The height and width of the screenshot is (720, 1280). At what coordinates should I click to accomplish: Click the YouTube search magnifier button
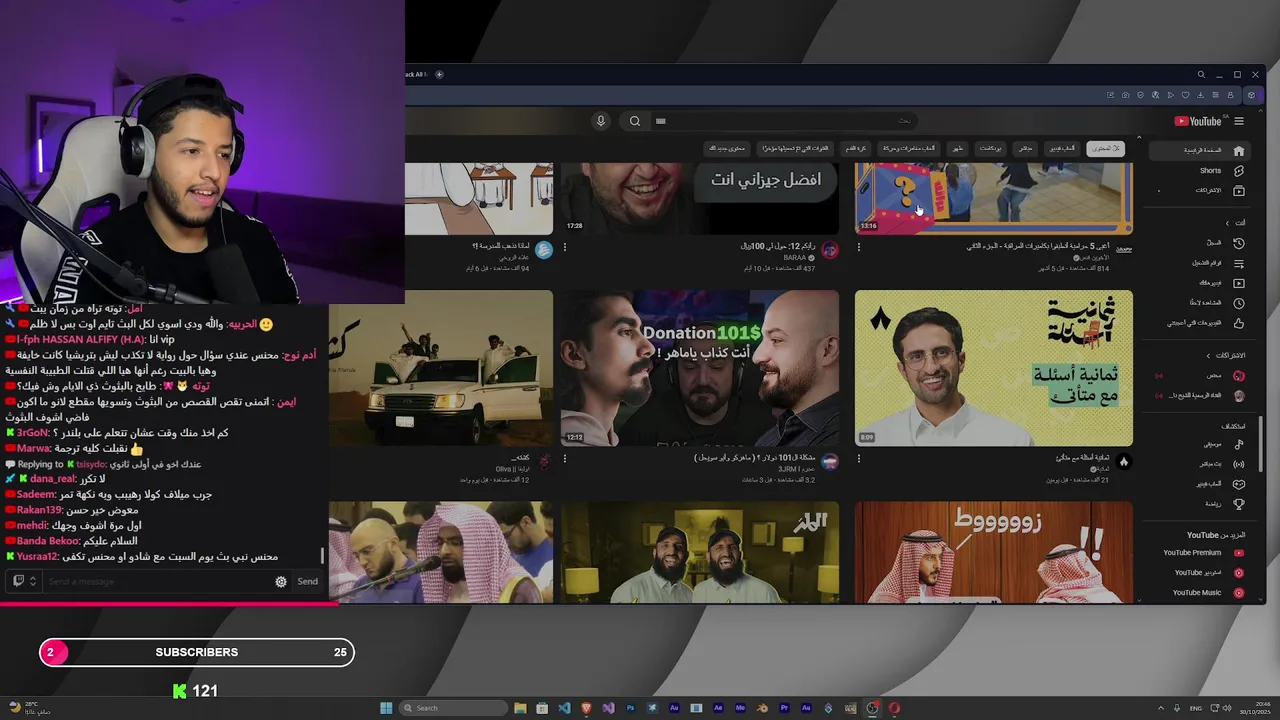pyautogui.click(x=635, y=121)
